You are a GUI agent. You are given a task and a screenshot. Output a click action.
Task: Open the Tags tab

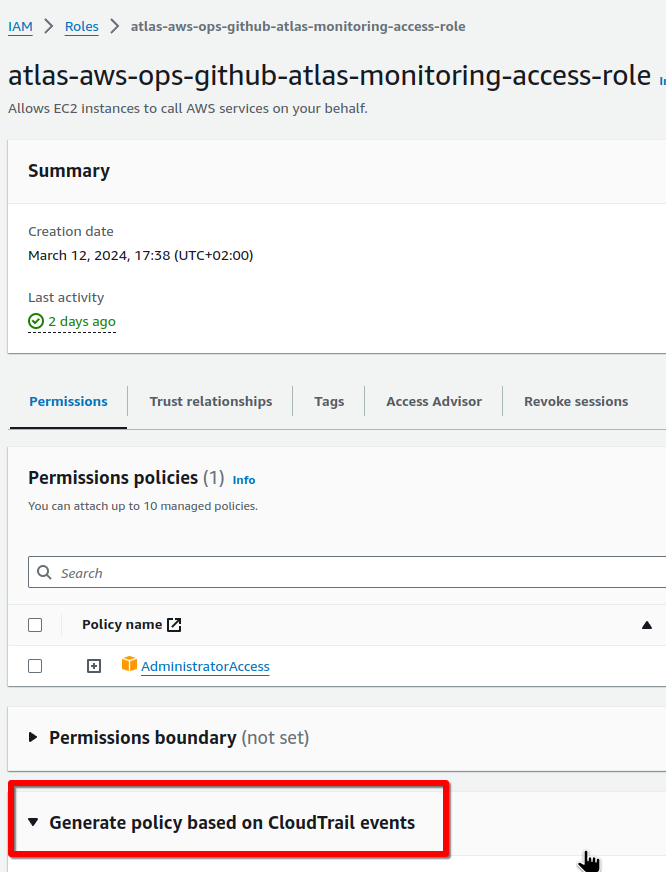(329, 402)
